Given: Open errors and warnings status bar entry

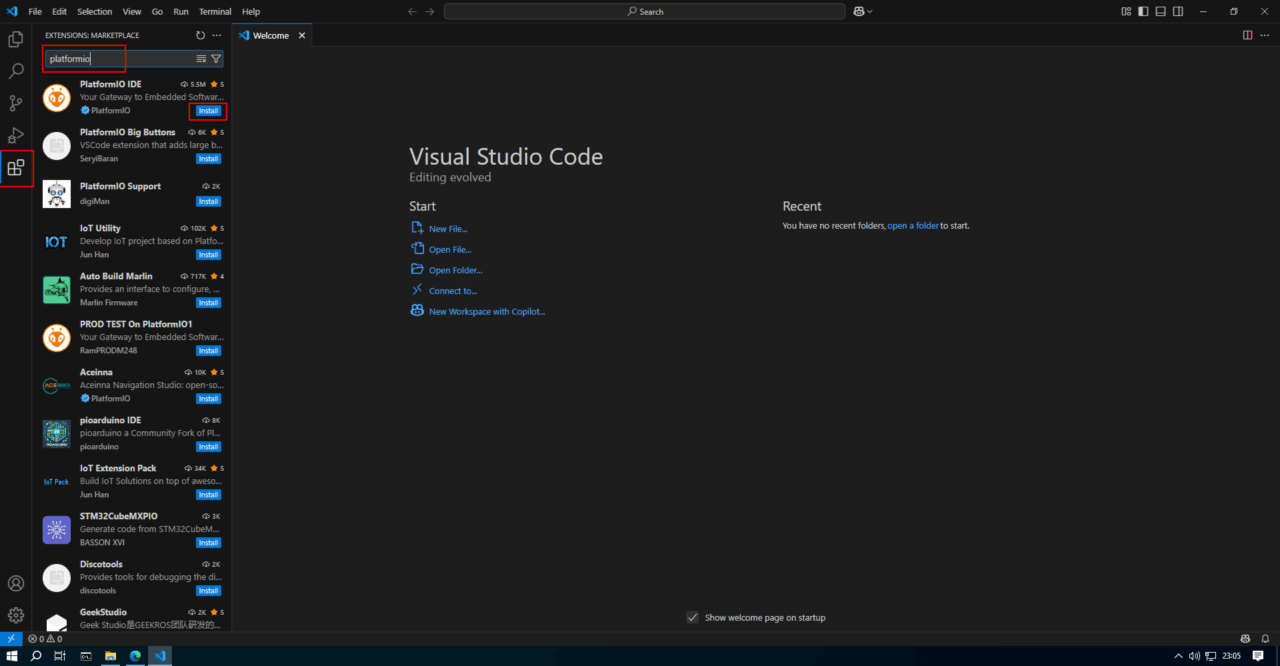Looking at the screenshot, I should (x=45, y=638).
